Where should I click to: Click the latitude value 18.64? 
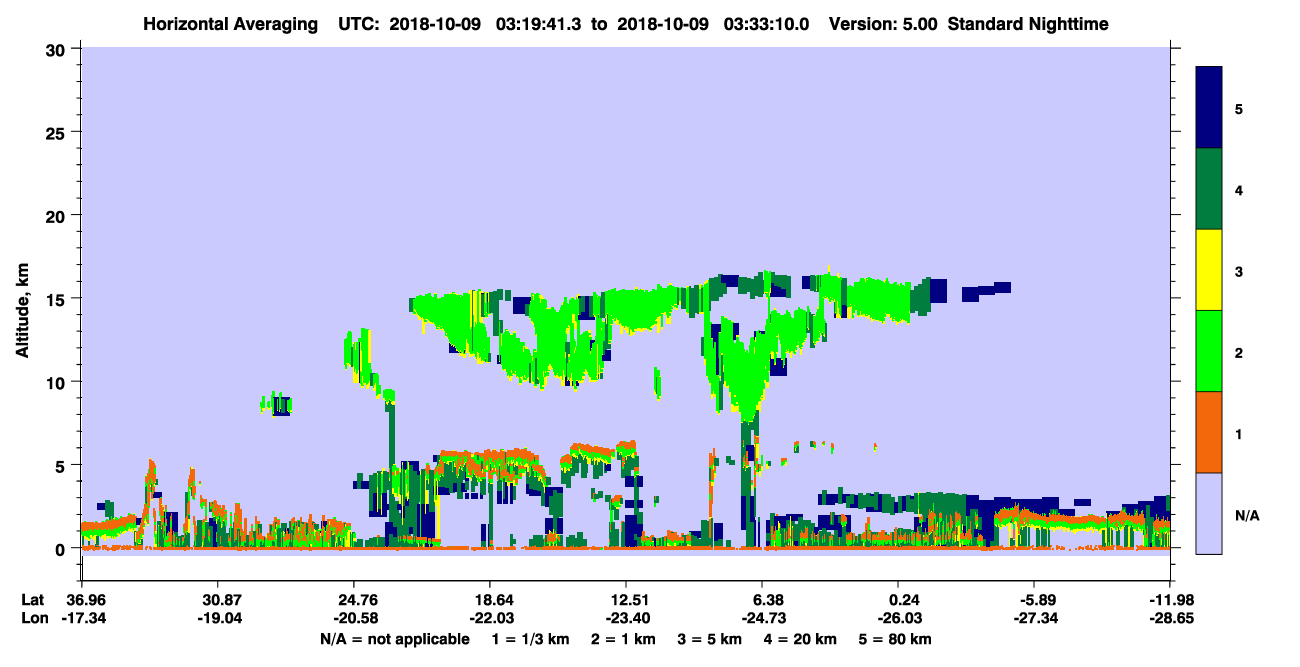(489, 600)
